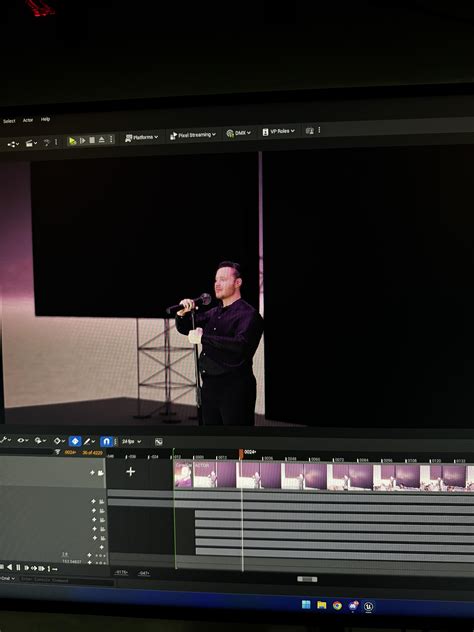Open File Explorer from the taskbar

click(321, 605)
